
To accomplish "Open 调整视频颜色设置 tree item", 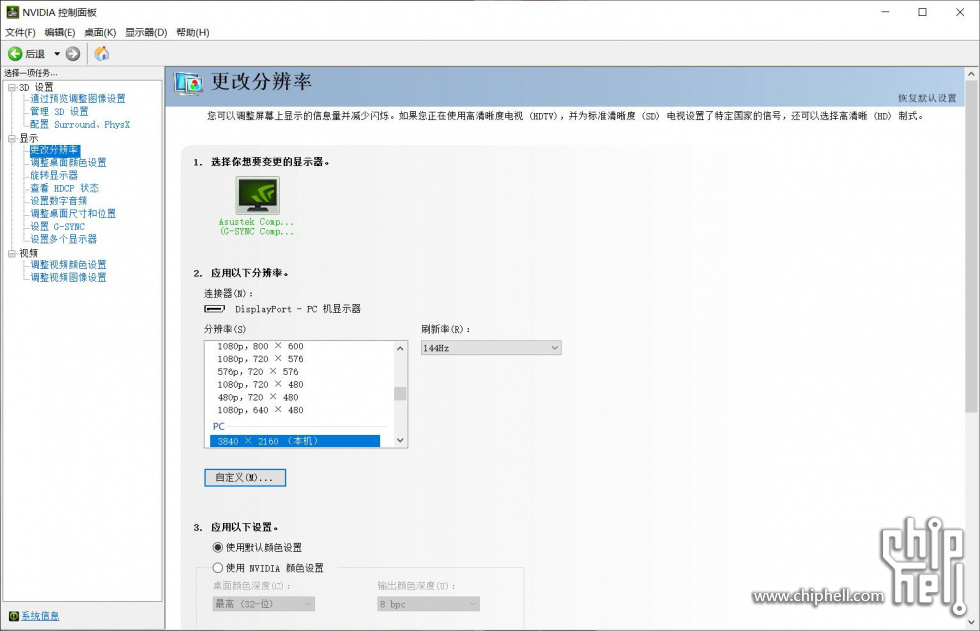I will (x=68, y=265).
